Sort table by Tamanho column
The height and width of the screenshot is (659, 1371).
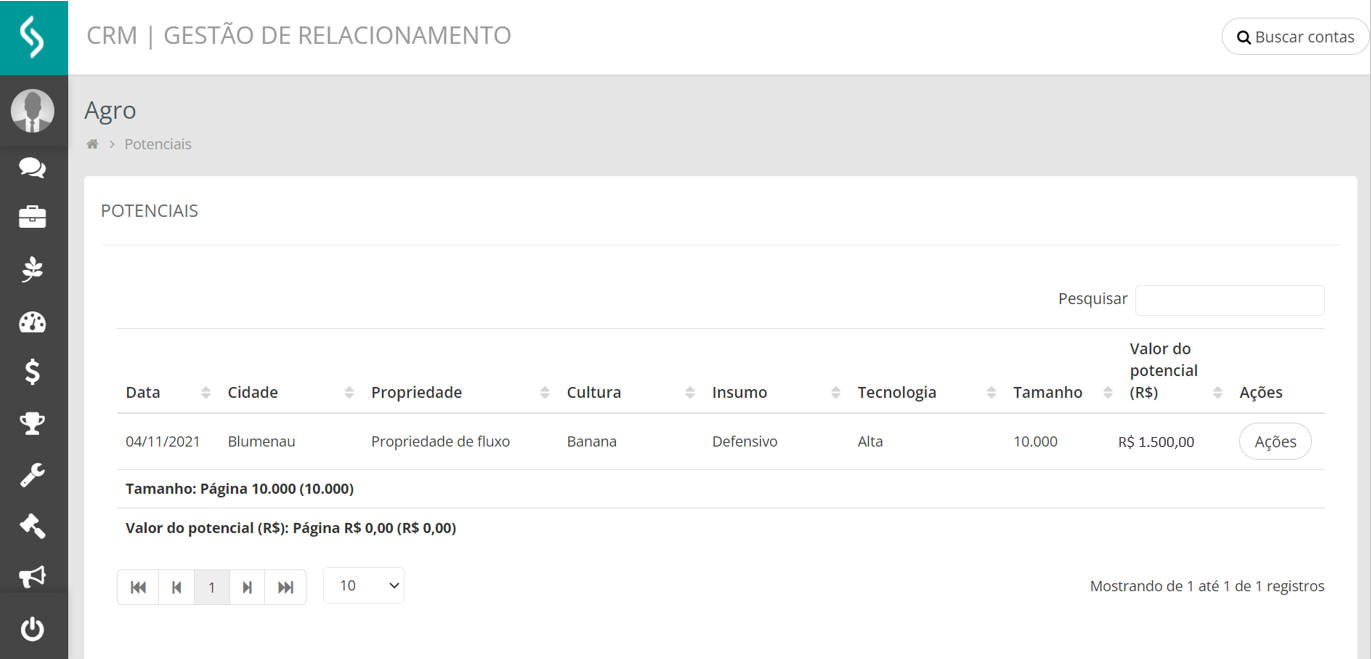point(1062,392)
